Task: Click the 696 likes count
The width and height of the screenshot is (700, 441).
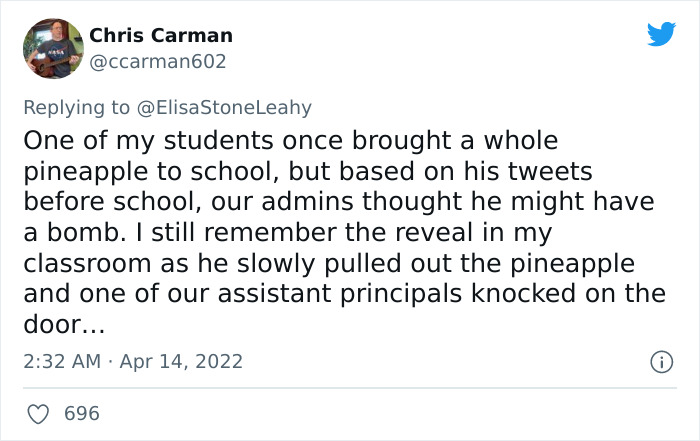Action: [82, 413]
